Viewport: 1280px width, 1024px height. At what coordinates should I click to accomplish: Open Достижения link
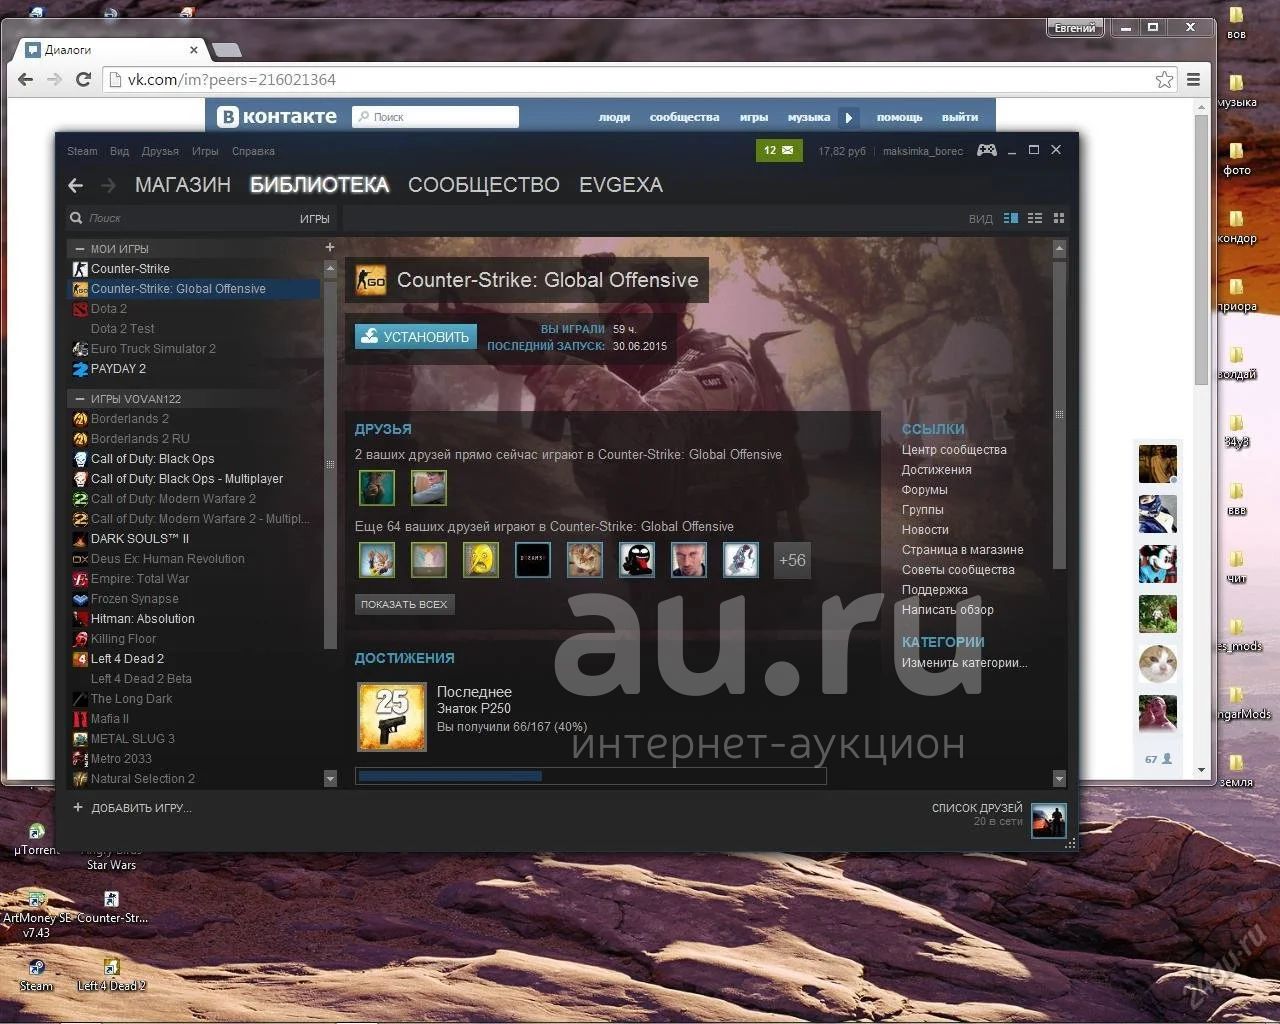[x=937, y=470]
